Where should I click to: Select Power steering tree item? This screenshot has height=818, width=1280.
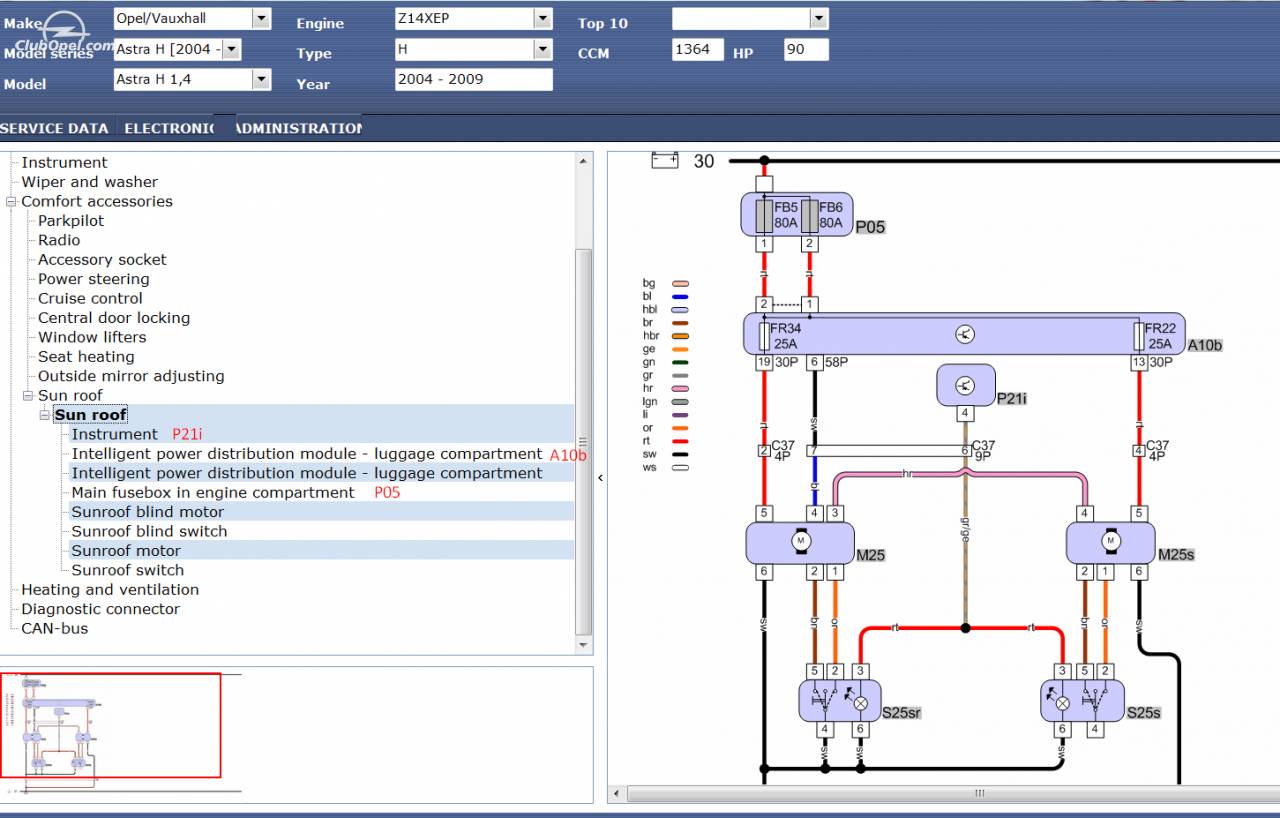point(93,279)
